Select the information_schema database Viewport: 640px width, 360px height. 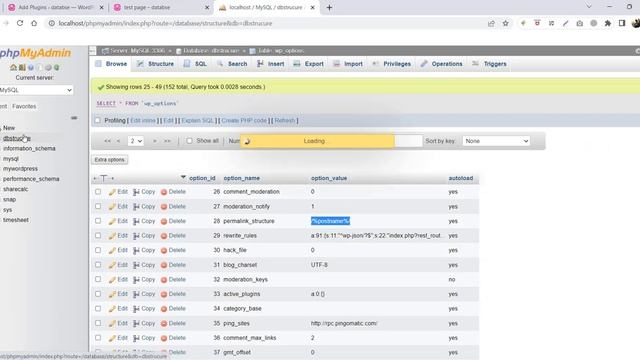pyautogui.click(x=29, y=149)
